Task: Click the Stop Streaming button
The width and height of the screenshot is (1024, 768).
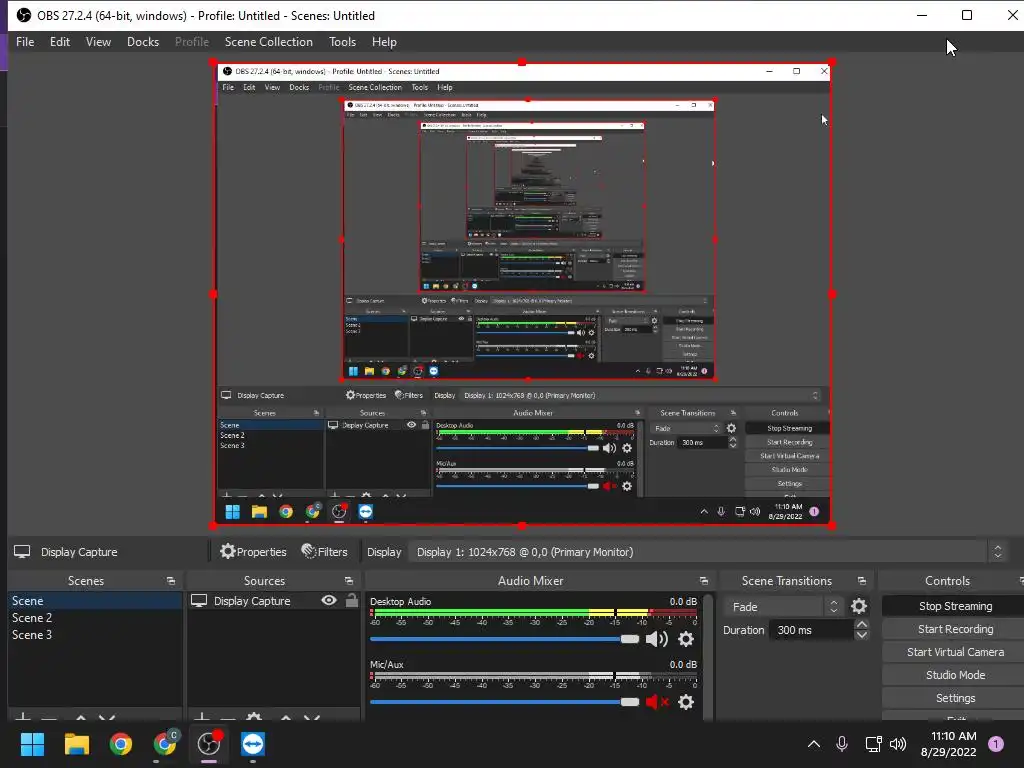Action: (955, 606)
